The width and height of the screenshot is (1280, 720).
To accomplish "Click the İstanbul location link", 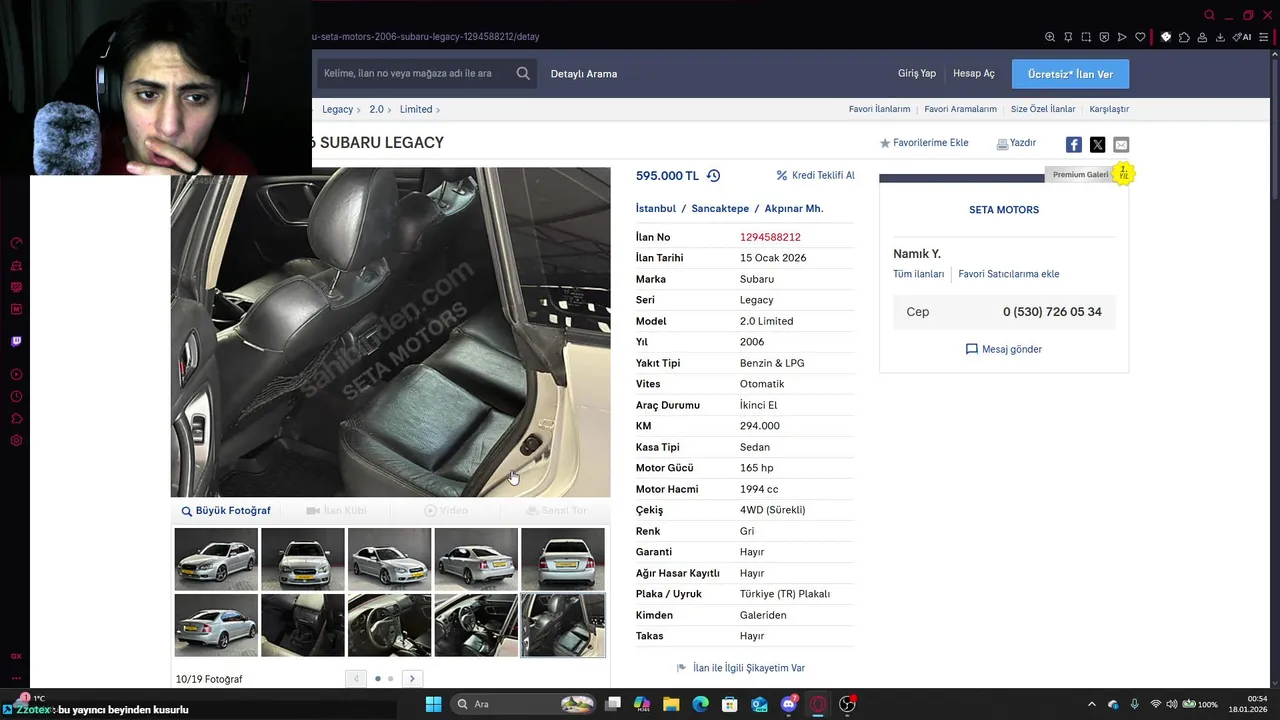I will coord(656,208).
